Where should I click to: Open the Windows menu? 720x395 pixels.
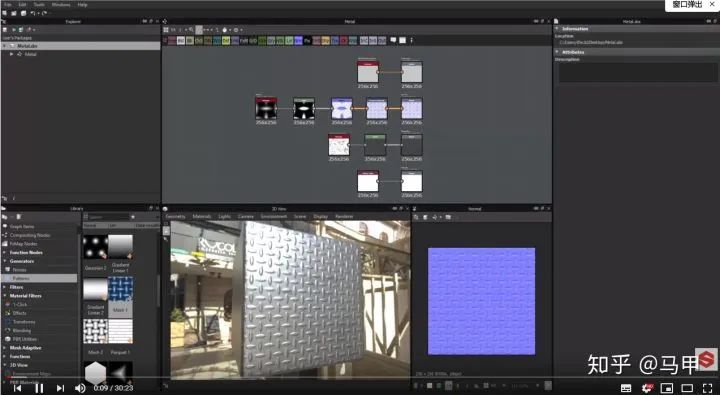[x=61, y=5]
